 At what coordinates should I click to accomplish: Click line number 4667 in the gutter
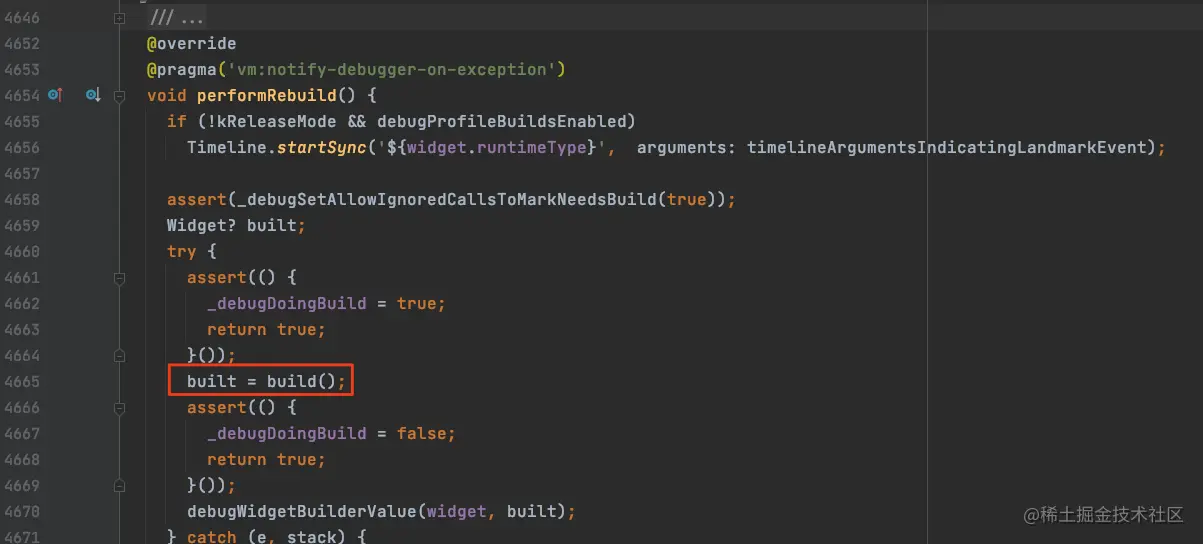[22, 434]
